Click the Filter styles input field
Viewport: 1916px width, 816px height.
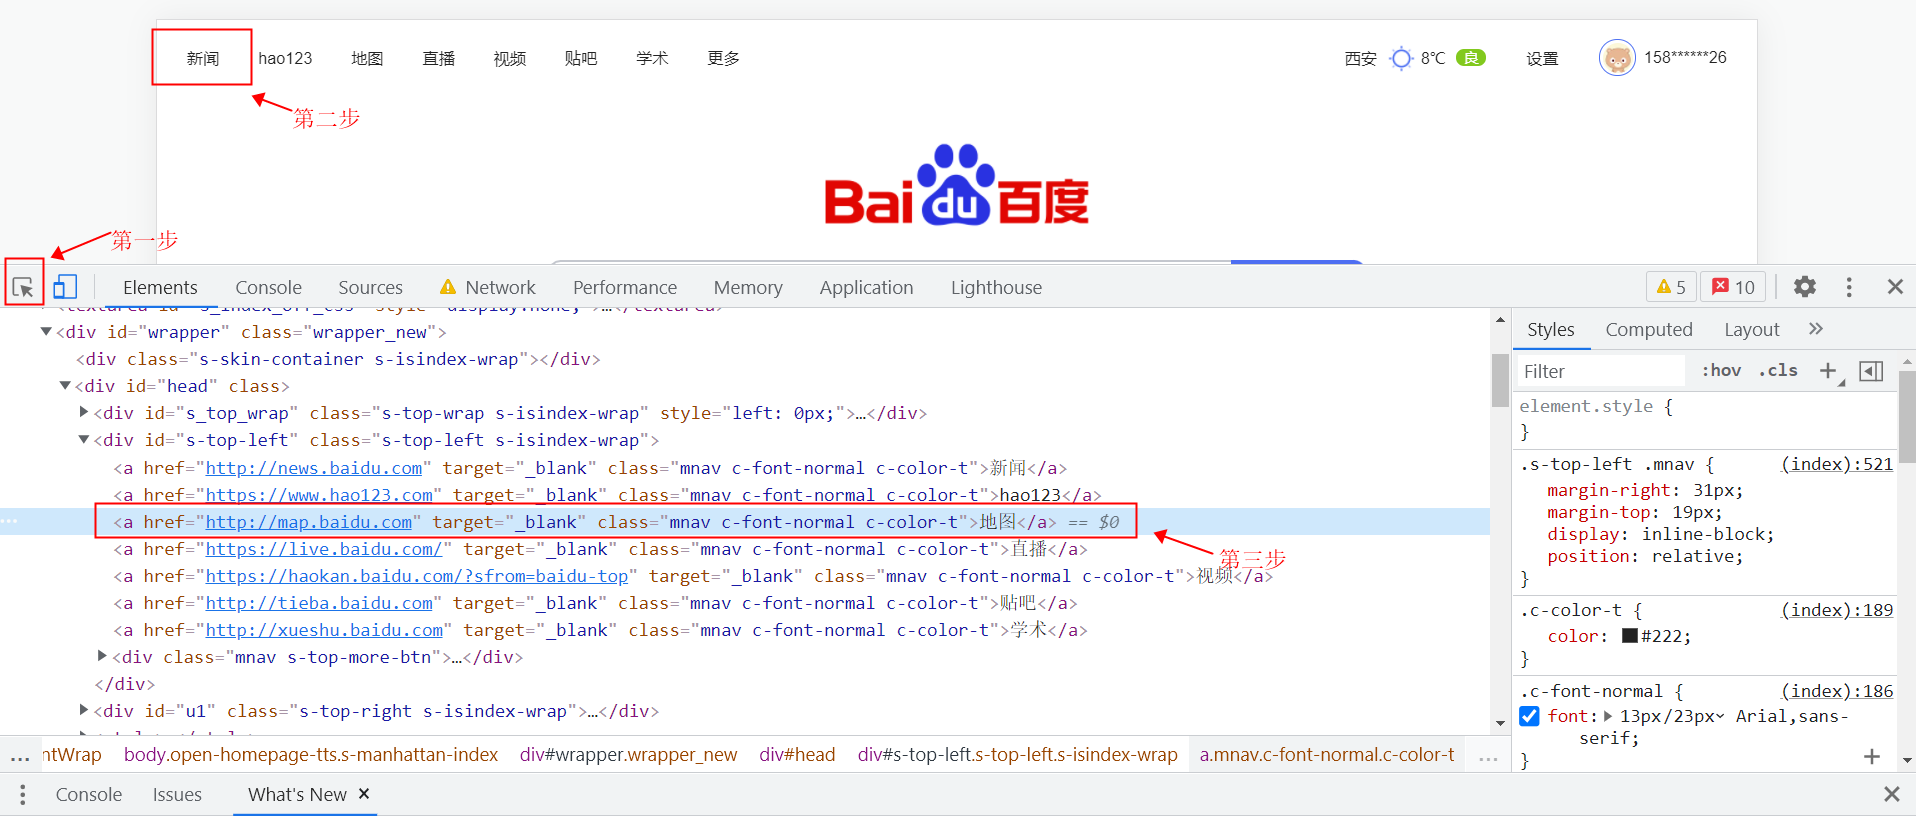pos(1601,371)
